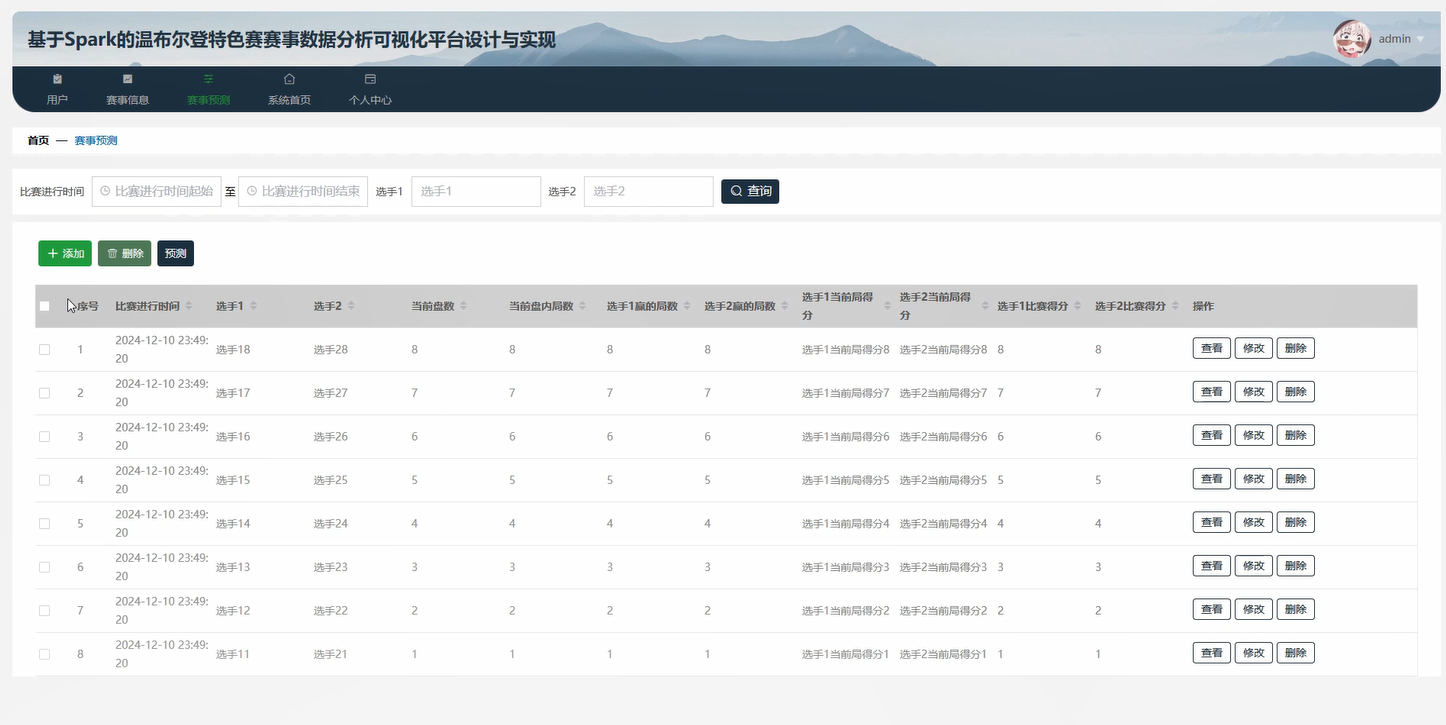Click the cell 选手1当前局得分8

[x=846, y=350]
